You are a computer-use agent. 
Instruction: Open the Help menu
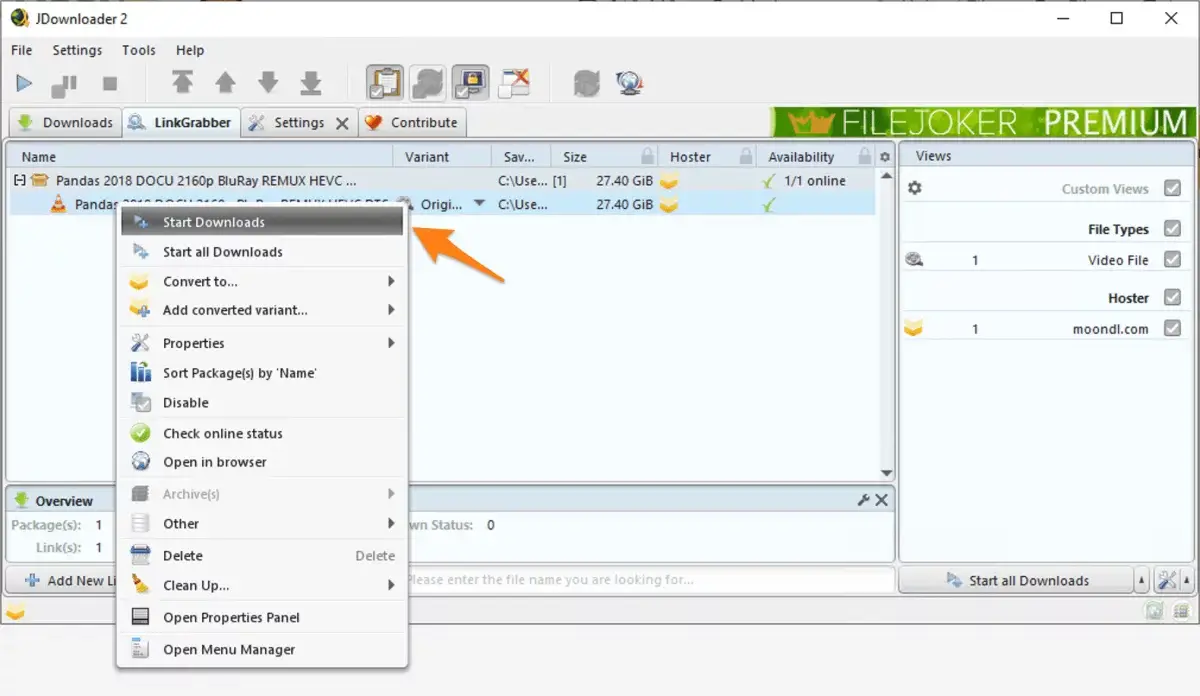pyautogui.click(x=190, y=50)
